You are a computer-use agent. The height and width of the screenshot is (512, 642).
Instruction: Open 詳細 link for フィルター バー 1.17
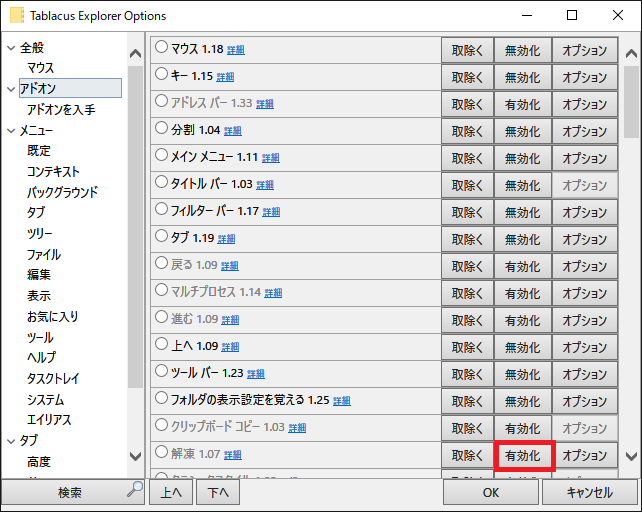[271, 212]
